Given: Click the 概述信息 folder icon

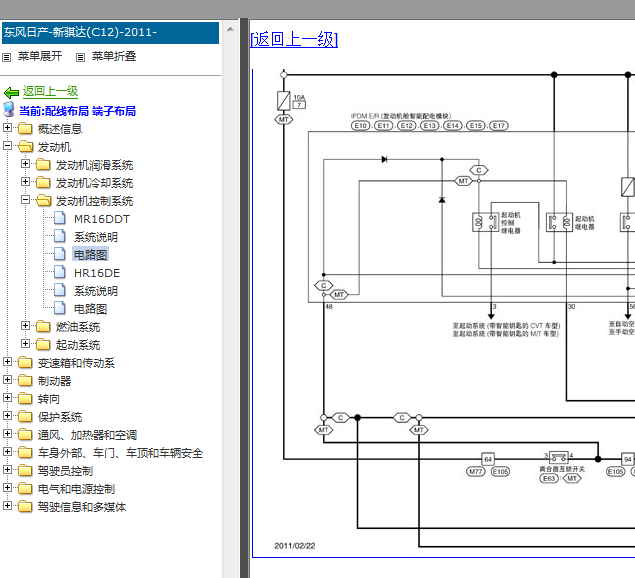Looking at the screenshot, I should [25, 128].
